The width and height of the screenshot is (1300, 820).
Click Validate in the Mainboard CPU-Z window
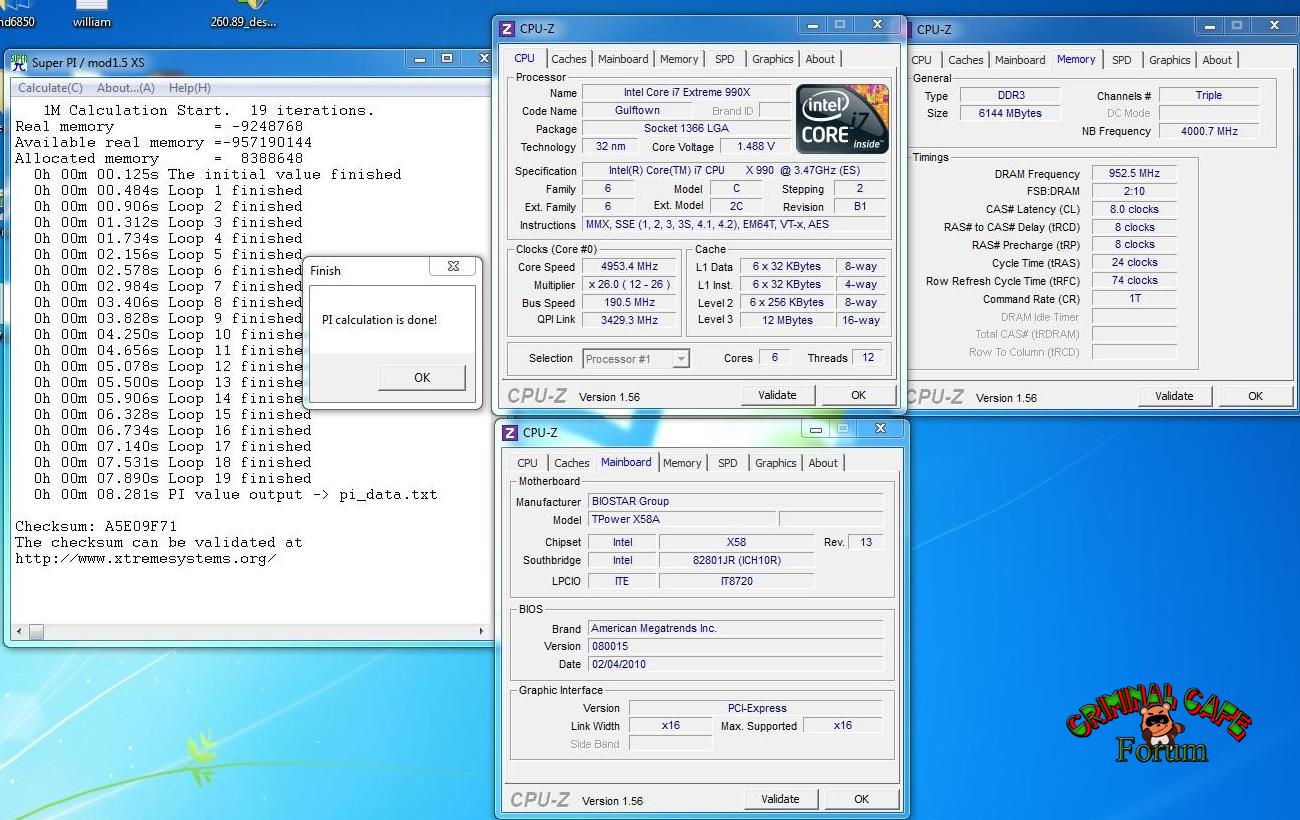pos(780,799)
